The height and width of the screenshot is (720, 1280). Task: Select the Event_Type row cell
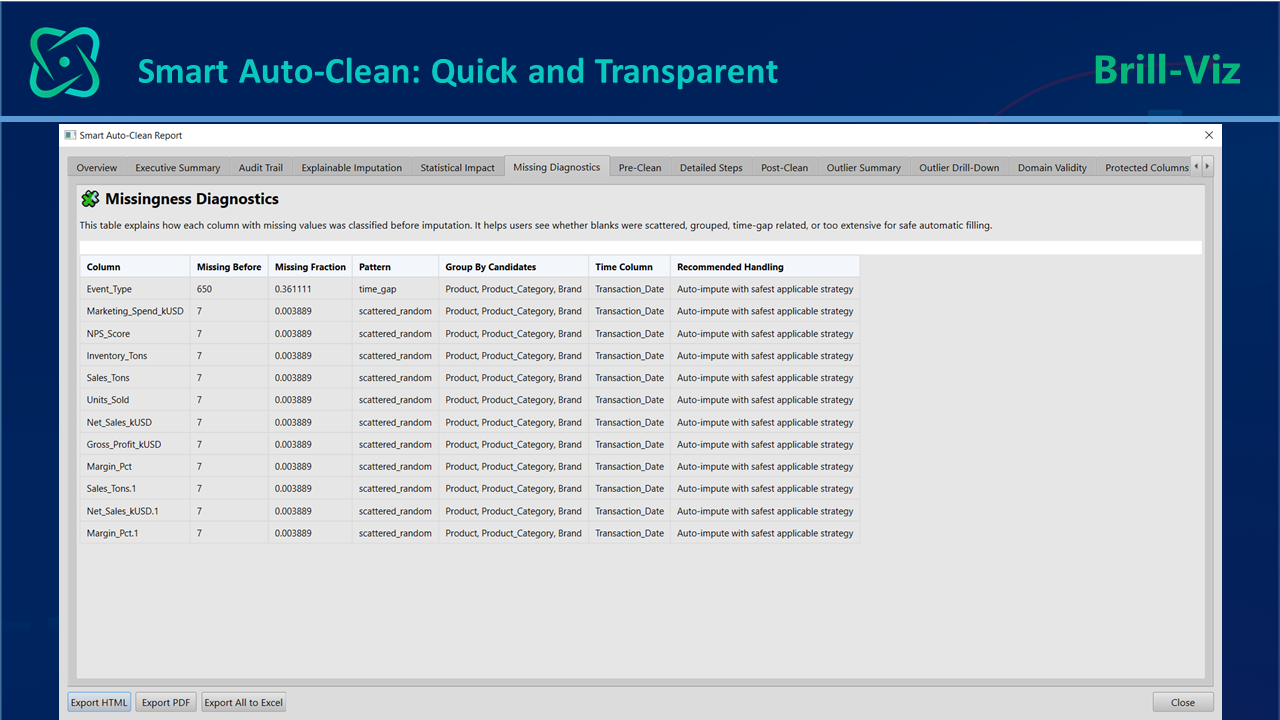[135, 289]
